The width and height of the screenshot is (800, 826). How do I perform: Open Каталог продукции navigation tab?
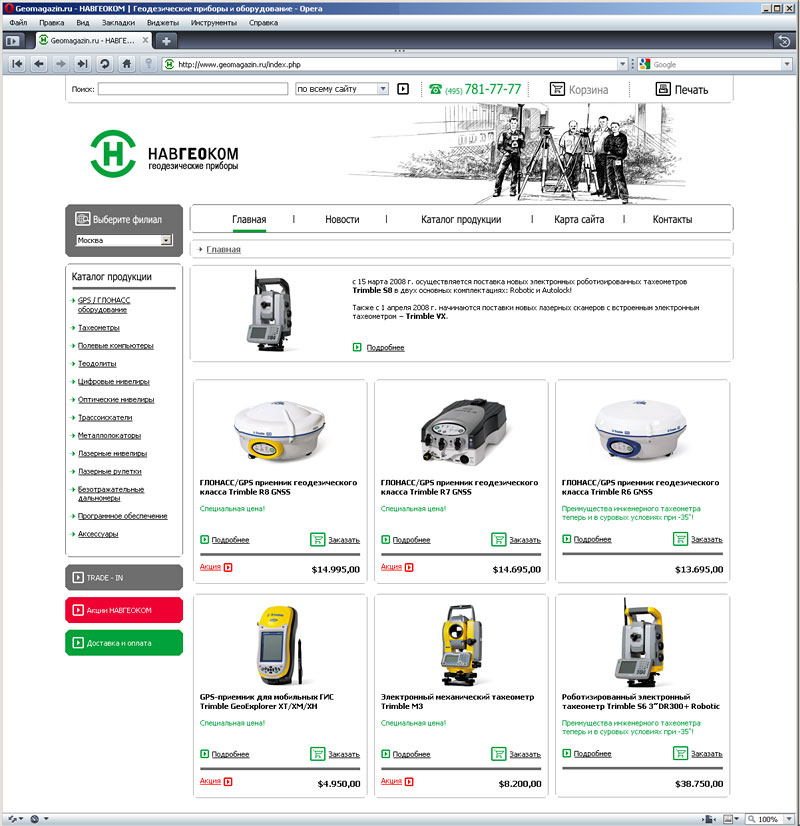(x=461, y=219)
